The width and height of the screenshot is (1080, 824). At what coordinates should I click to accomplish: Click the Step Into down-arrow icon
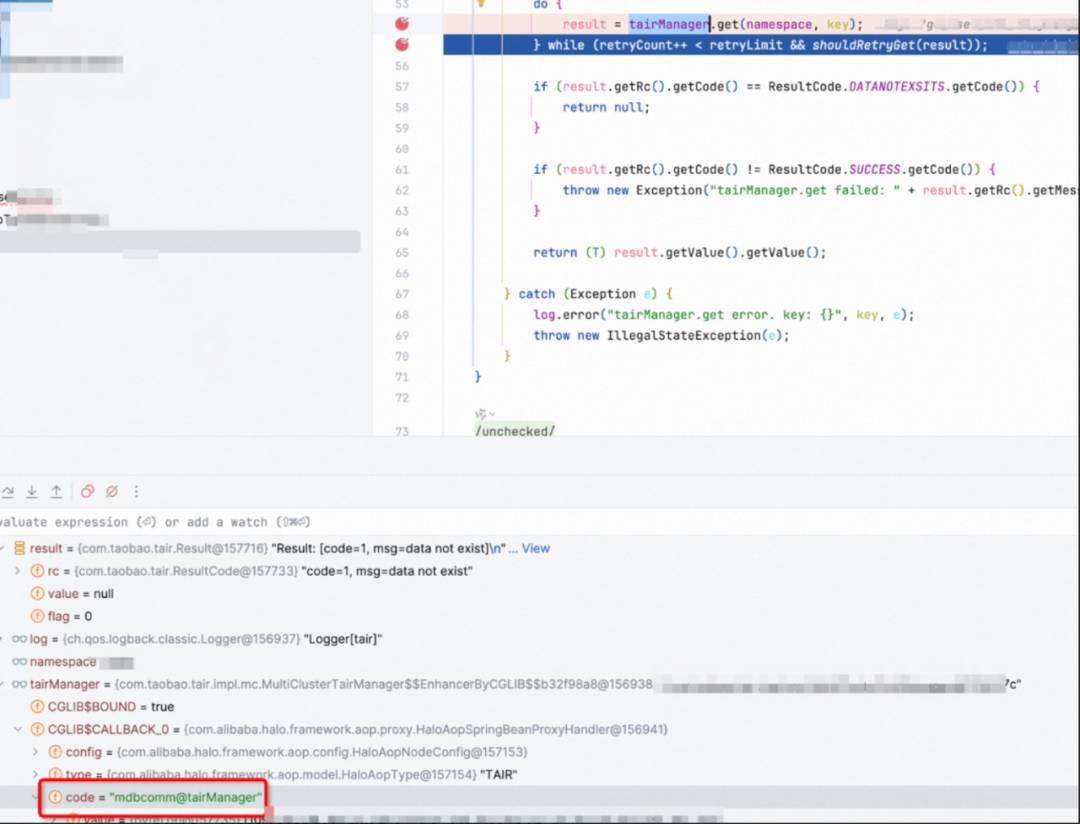[x=32, y=491]
